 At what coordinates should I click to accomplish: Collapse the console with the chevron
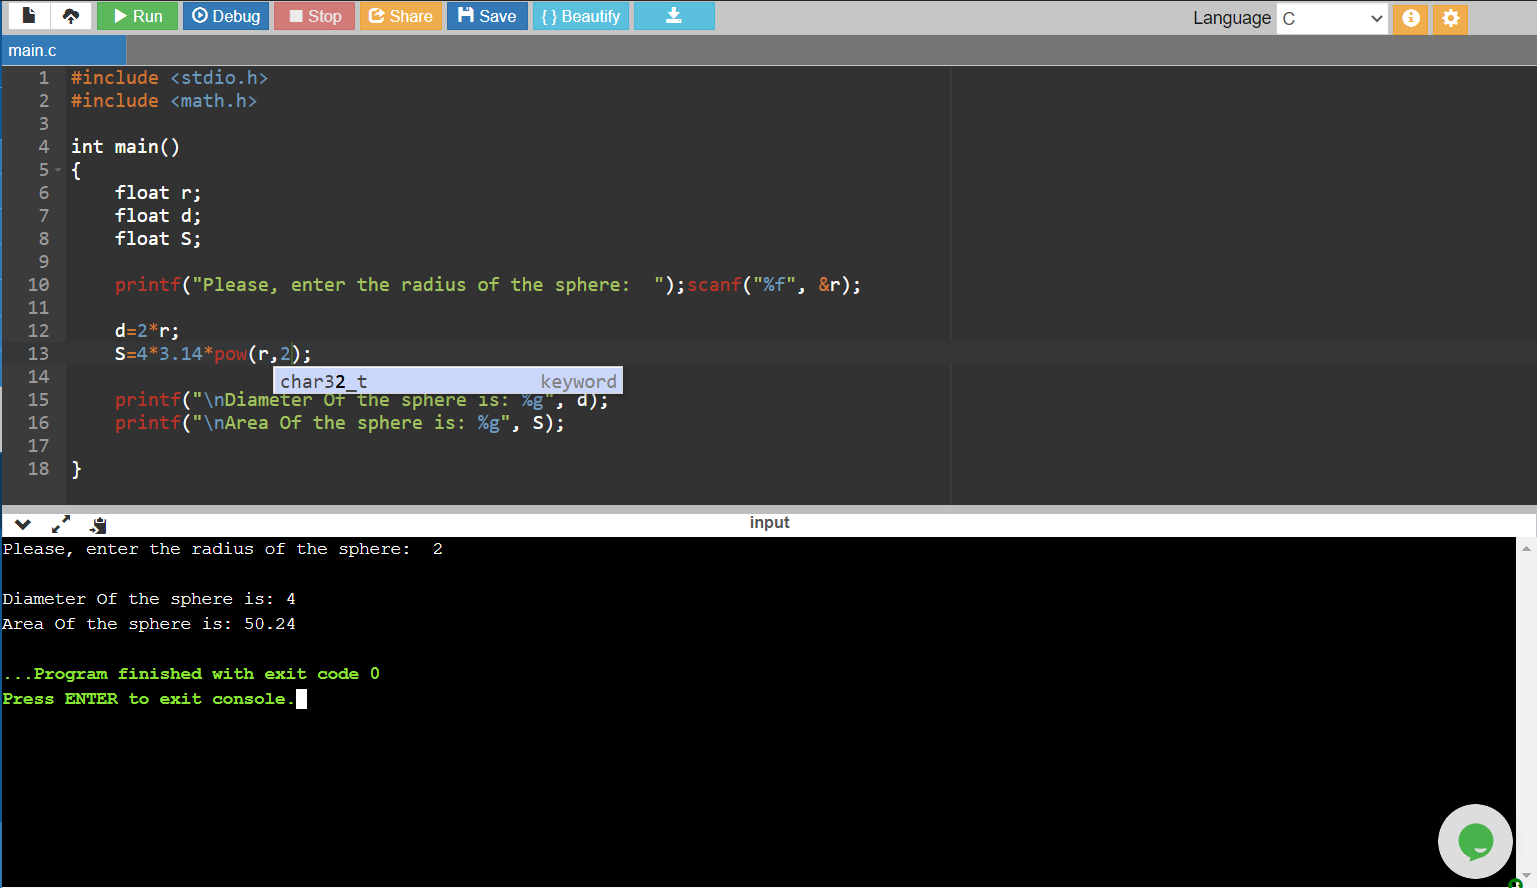tap(23, 524)
